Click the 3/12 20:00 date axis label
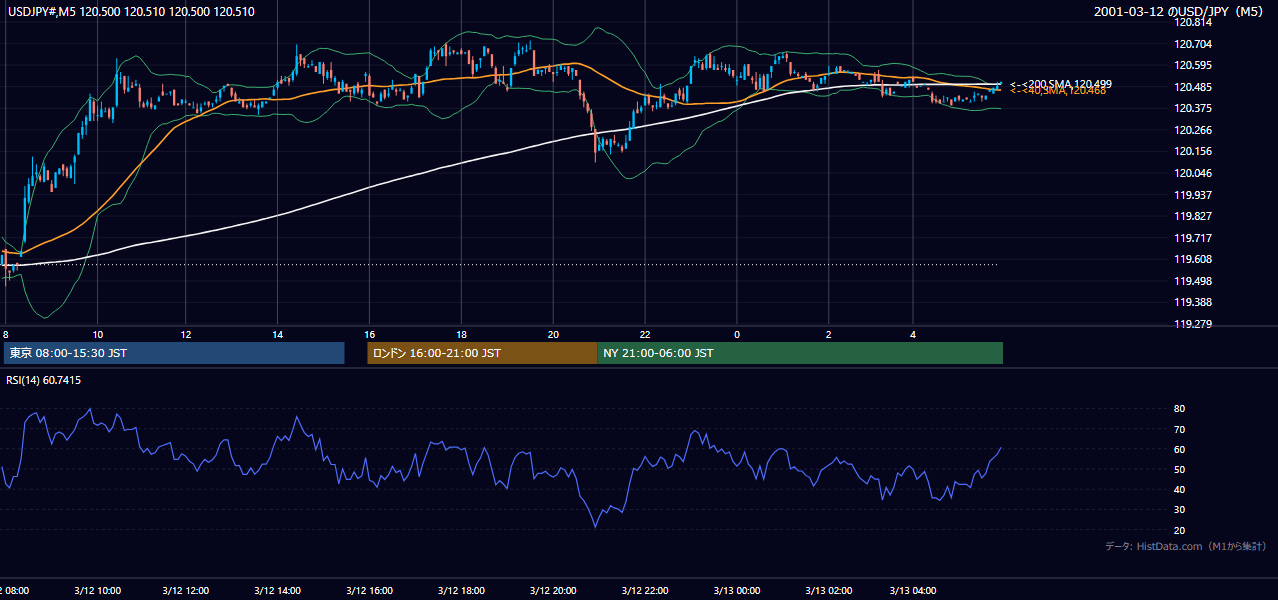Image resolution: width=1278 pixels, height=600 pixels. point(555,590)
